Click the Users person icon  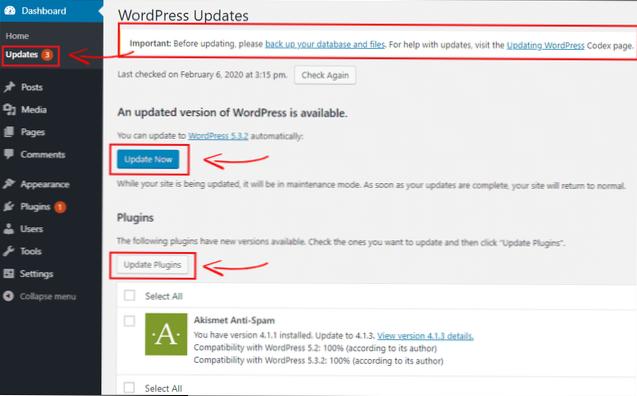pyautogui.click(x=9, y=229)
